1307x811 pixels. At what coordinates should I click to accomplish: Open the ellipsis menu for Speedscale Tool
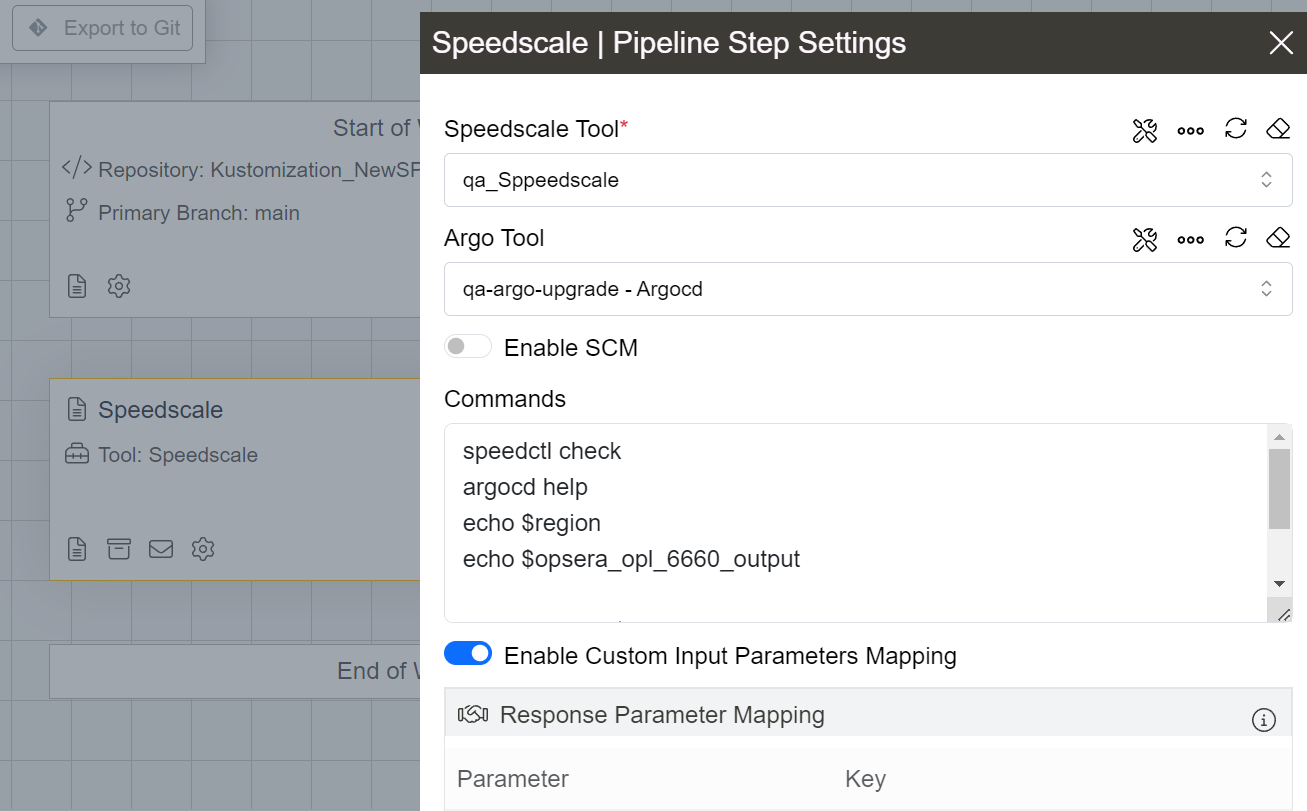click(x=1190, y=130)
